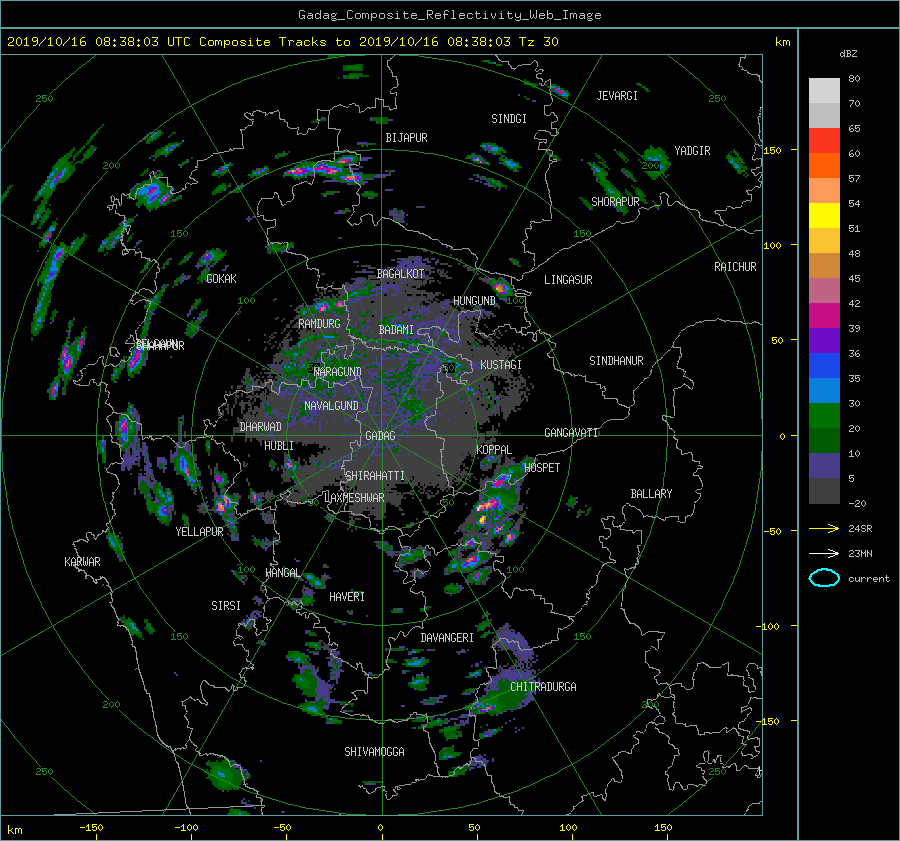Select the HOSPET label
Screen dimensions: 900x841
click(x=542, y=468)
